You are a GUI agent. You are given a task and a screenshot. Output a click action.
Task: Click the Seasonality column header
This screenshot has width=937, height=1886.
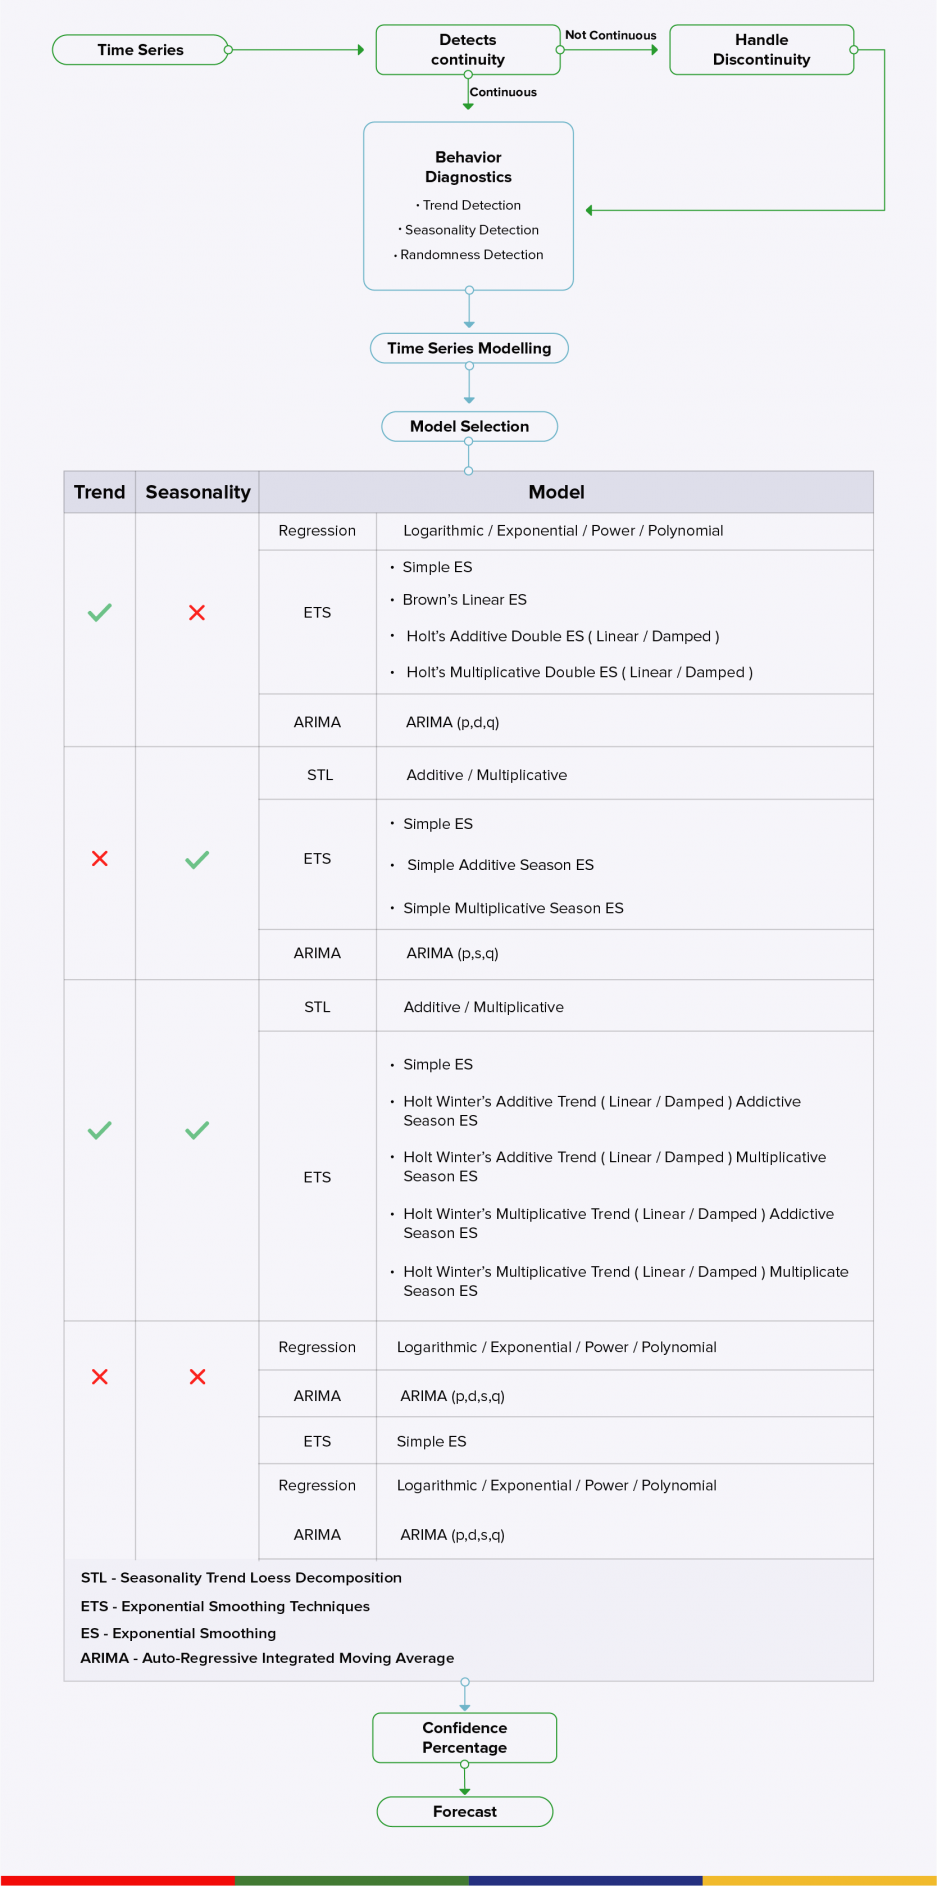(x=198, y=492)
